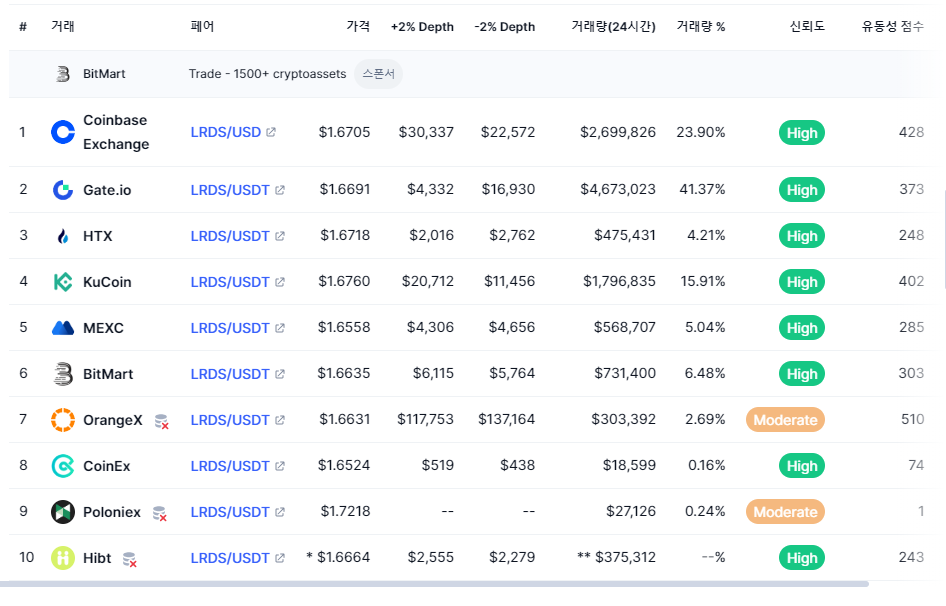Open the LRDS/USDT pair on HTX

[230, 236]
